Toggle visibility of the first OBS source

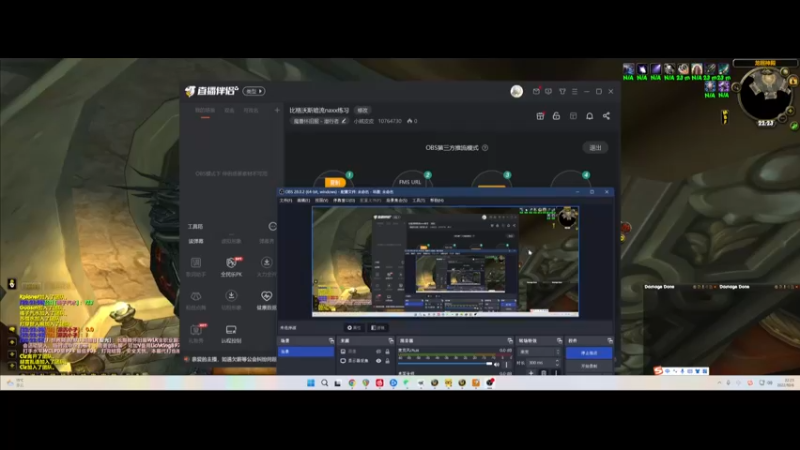[379, 352]
